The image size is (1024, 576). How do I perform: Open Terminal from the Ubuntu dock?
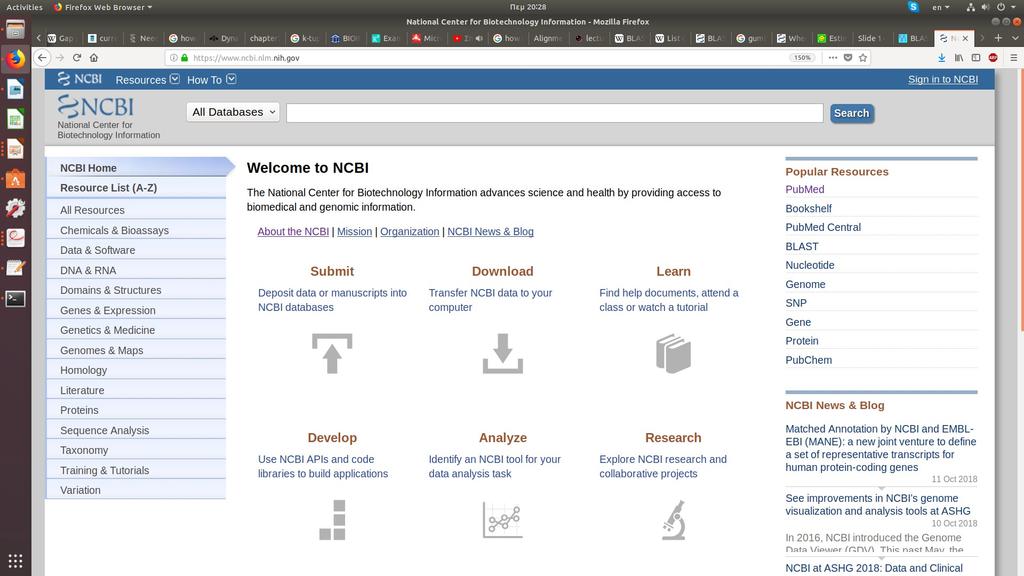pos(15,298)
